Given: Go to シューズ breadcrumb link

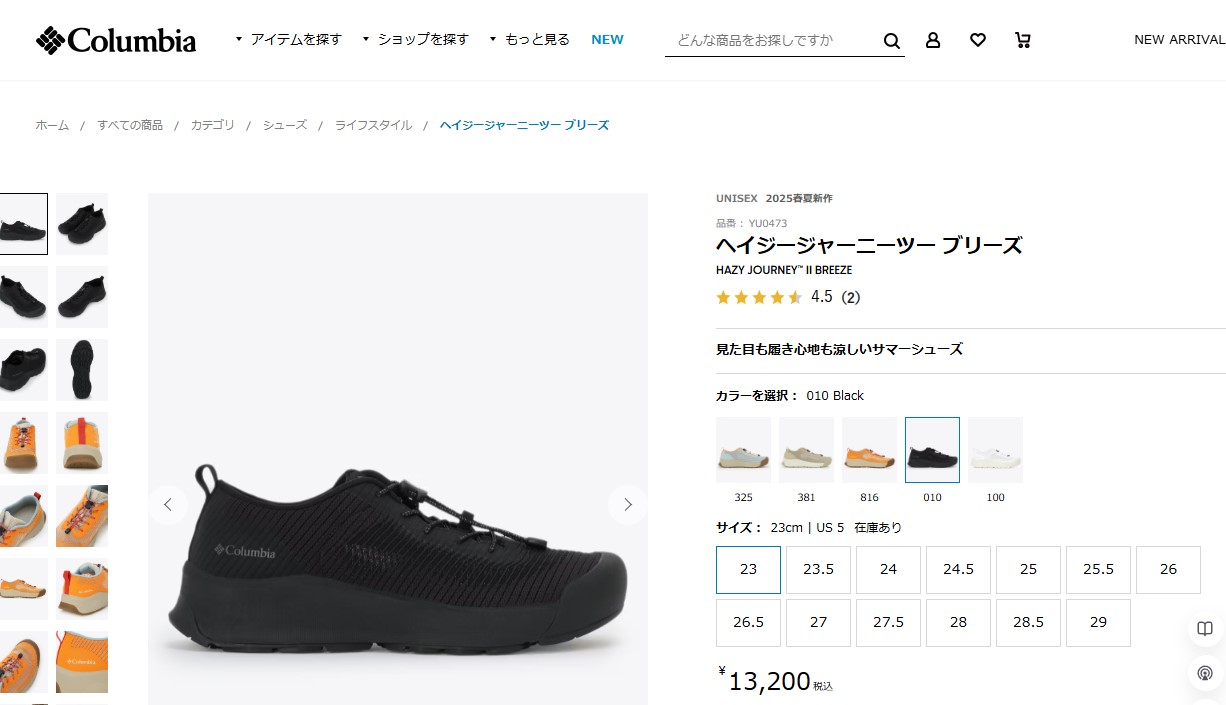Looking at the screenshot, I should pos(285,125).
